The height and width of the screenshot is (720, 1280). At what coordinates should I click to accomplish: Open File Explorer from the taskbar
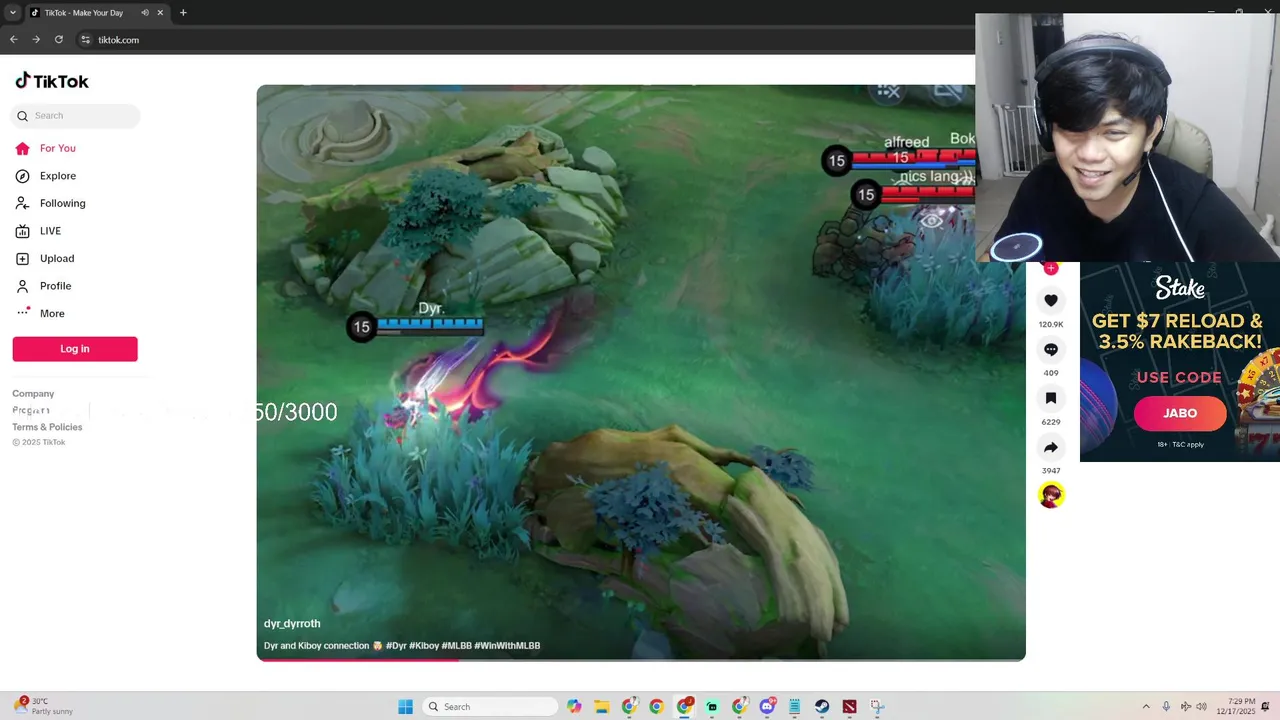[602, 707]
